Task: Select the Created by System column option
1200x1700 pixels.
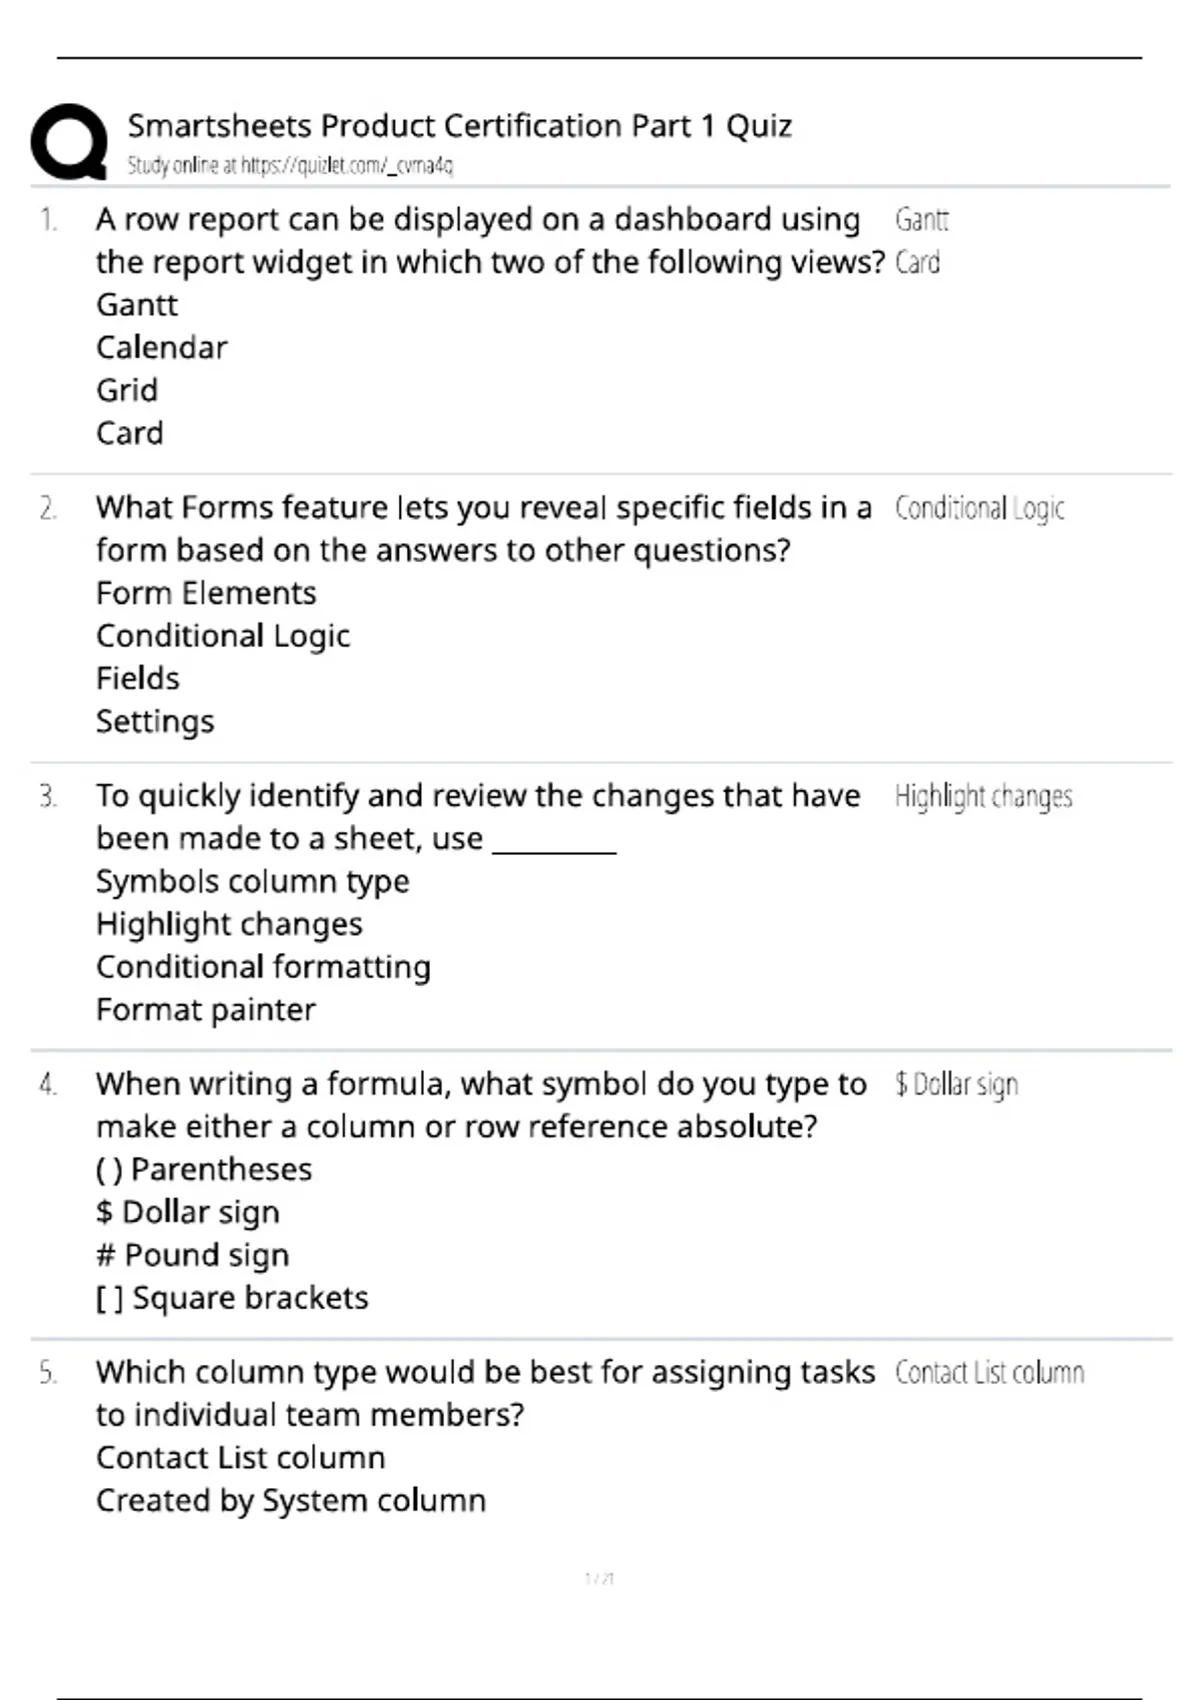Action: coord(291,1501)
